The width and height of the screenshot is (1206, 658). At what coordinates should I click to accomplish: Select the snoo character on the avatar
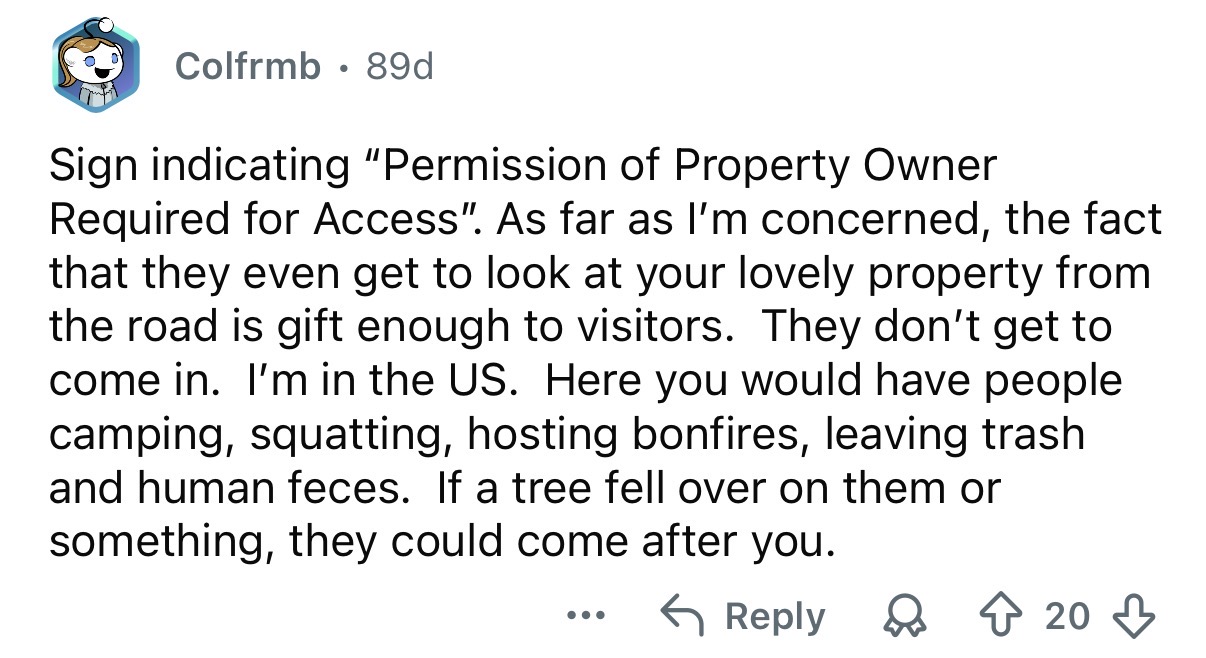(x=95, y=62)
